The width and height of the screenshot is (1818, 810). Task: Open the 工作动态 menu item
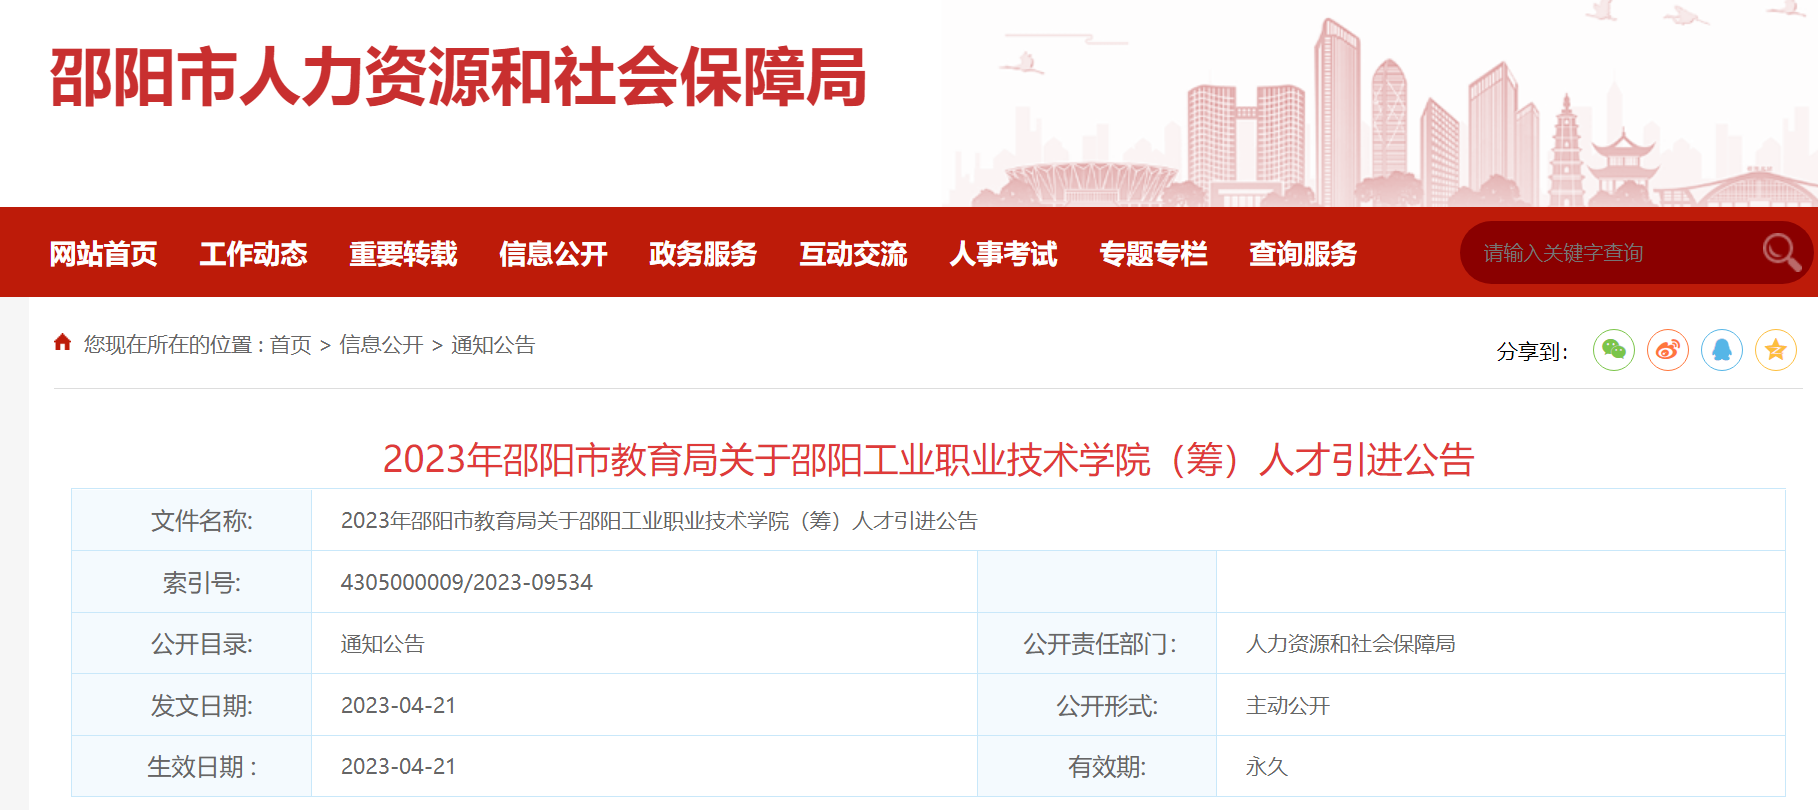coord(253,254)
